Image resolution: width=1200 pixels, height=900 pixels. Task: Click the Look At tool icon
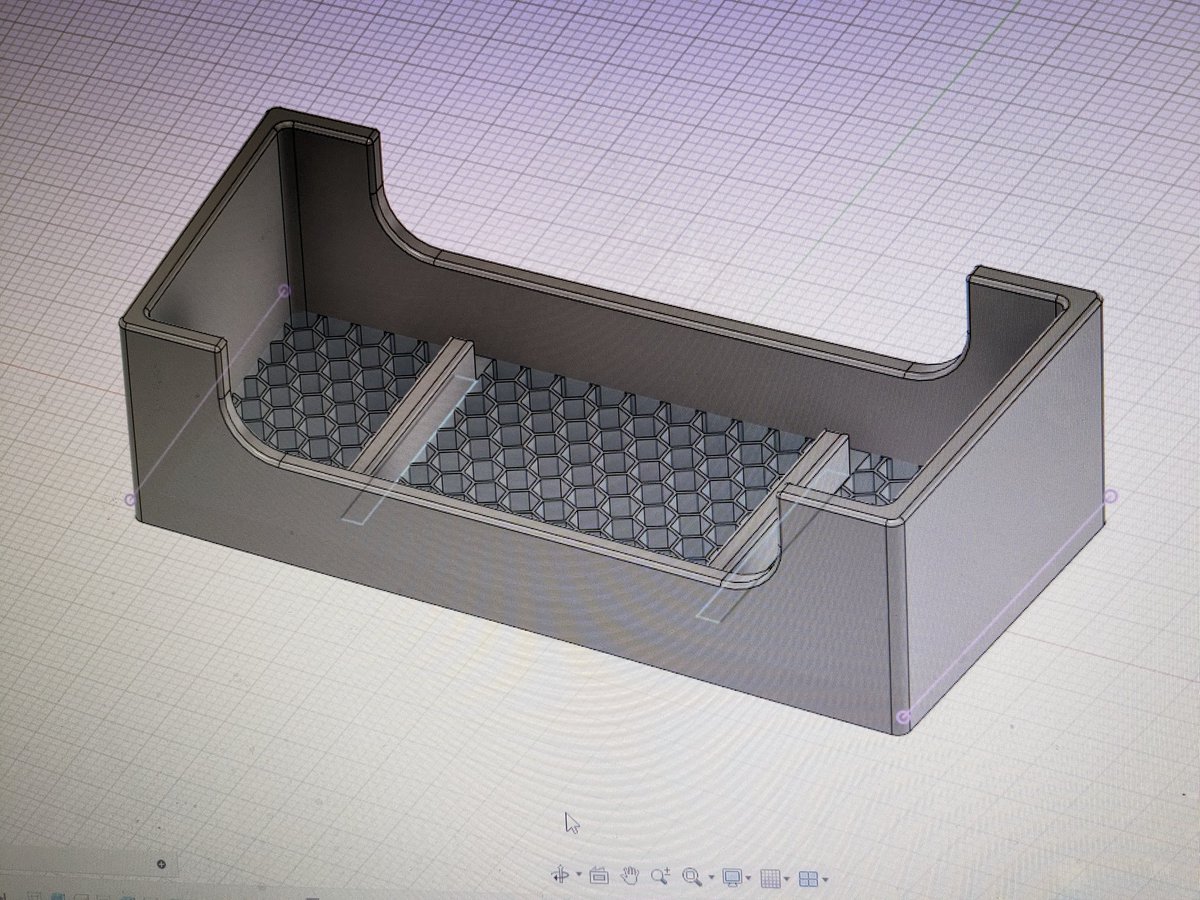click(598, 877)
